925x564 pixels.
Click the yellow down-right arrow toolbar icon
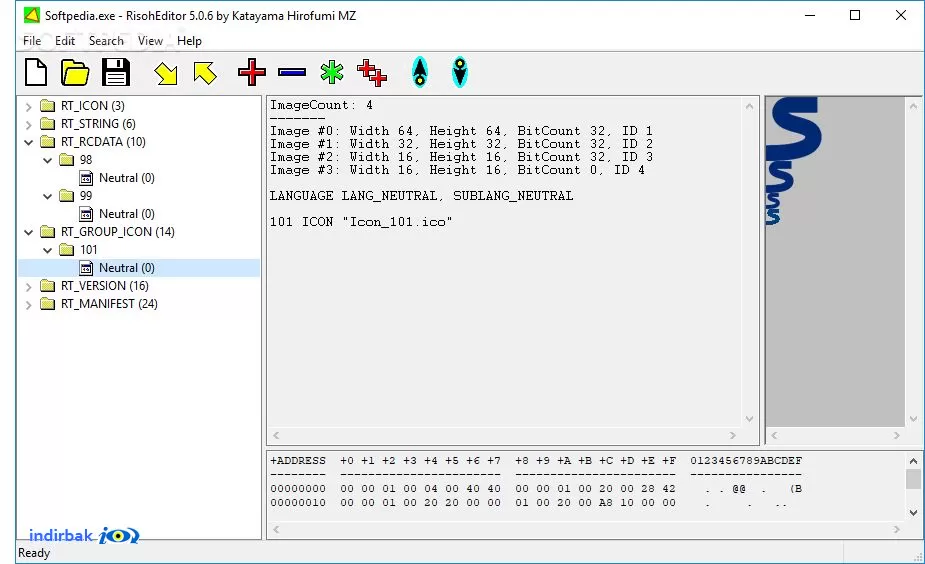tap(166, 73)
